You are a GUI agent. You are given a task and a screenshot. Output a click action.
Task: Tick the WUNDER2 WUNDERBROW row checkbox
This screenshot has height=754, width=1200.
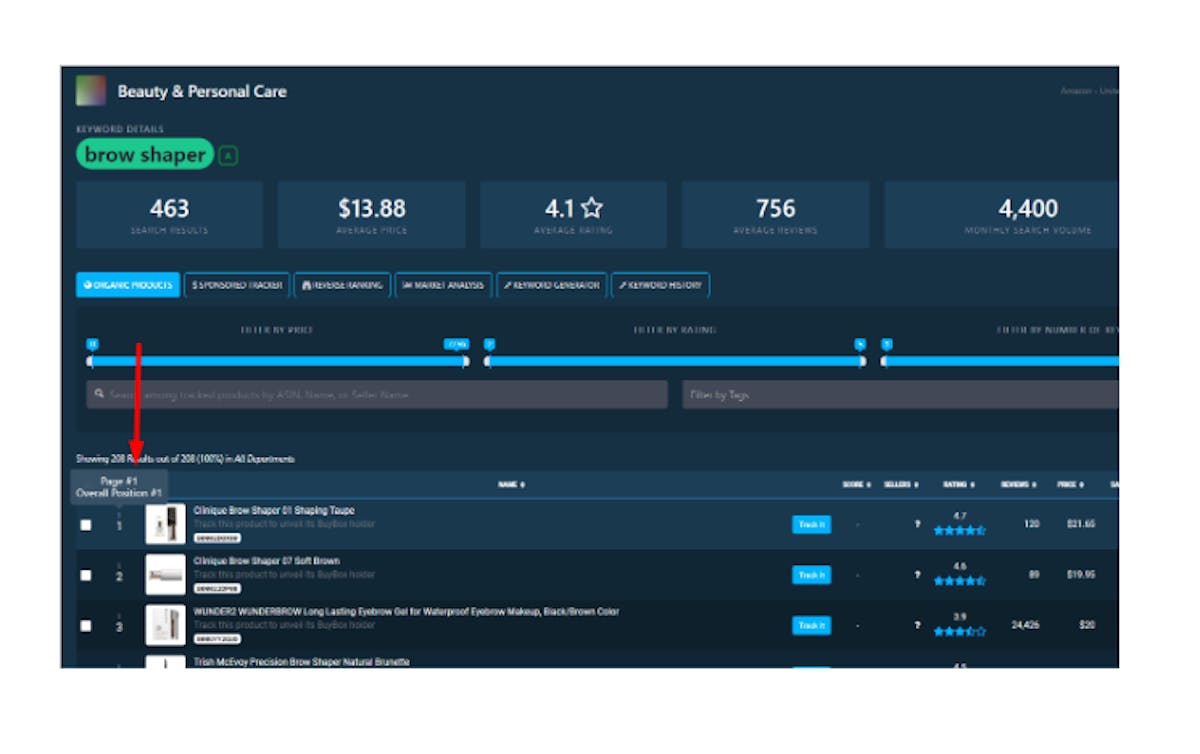pyautogui.click(x=86, y=625)
